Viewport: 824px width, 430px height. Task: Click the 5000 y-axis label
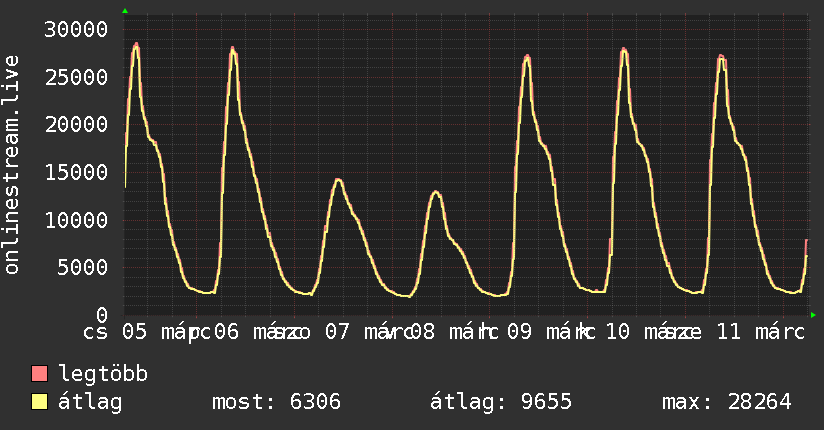point(83,267)
